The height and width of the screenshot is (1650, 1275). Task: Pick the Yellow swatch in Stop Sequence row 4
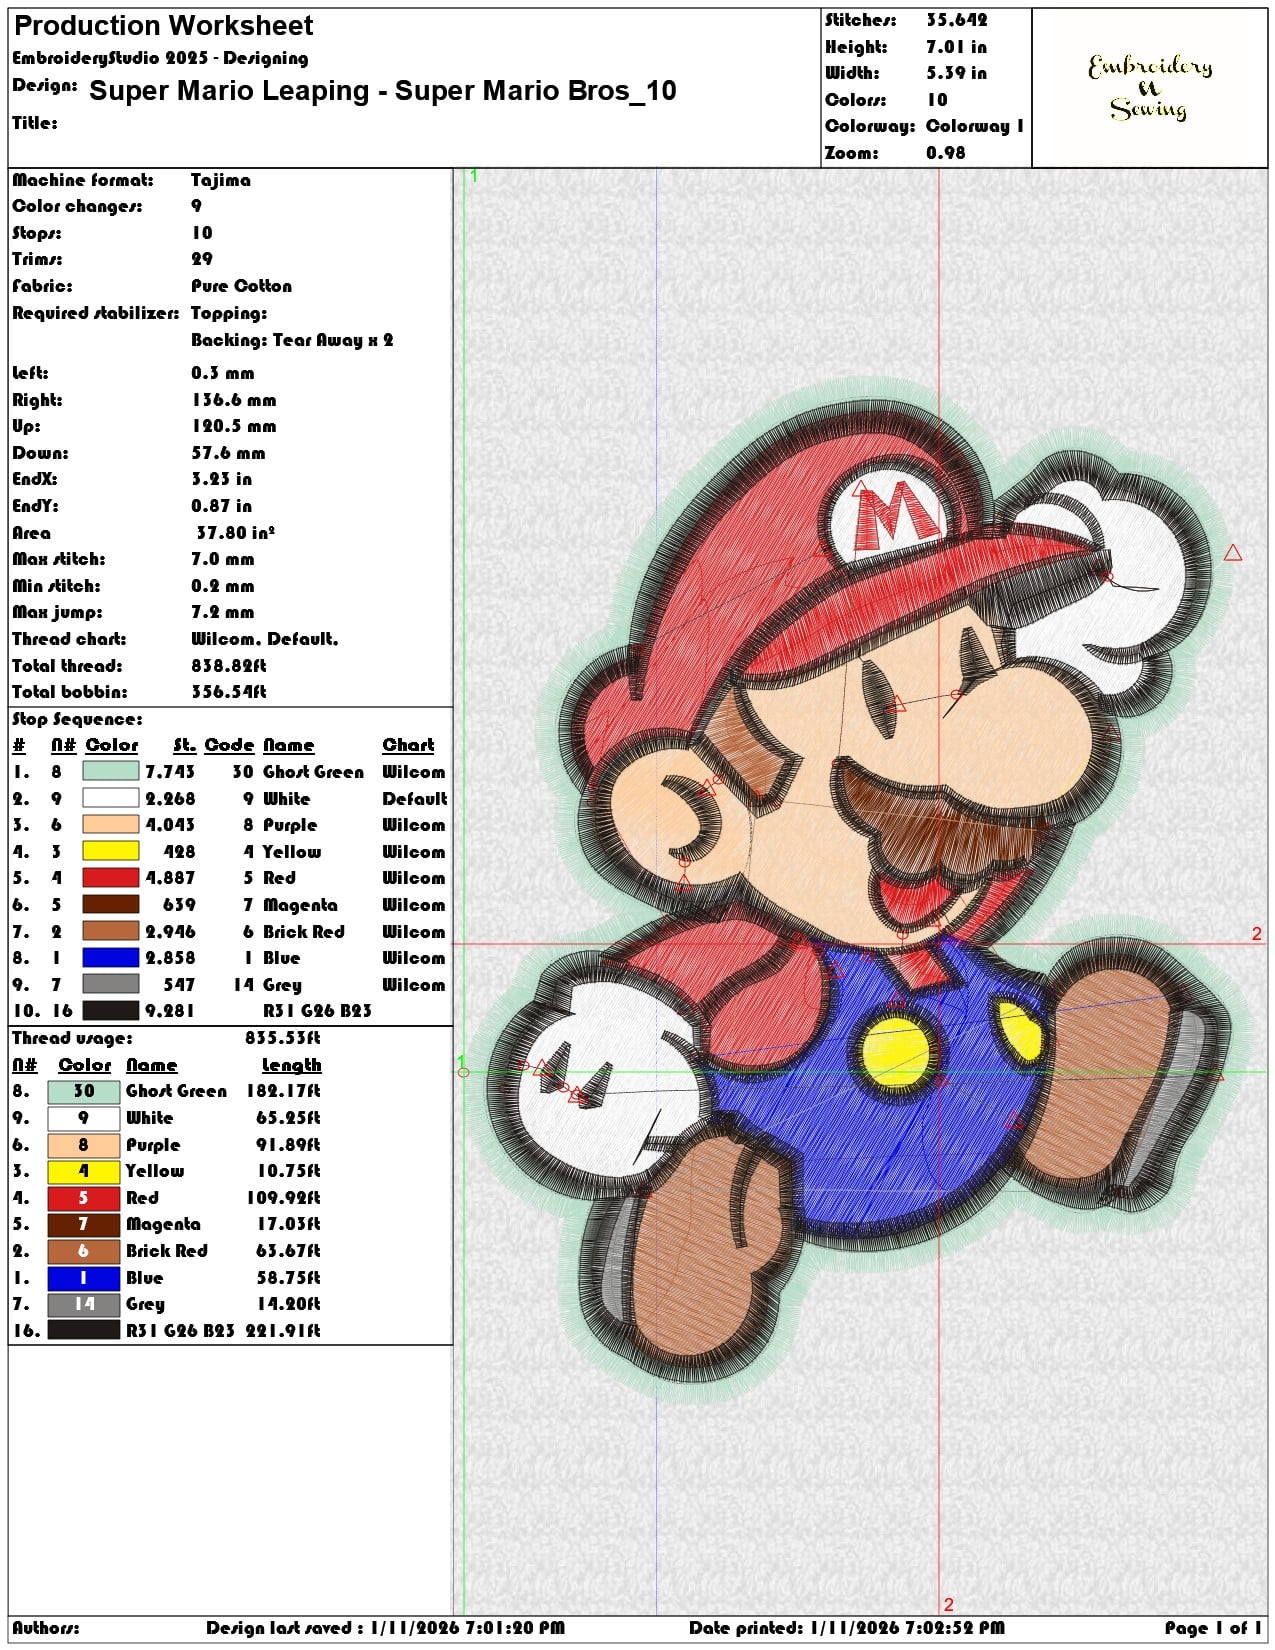click(x=110, y=851)
